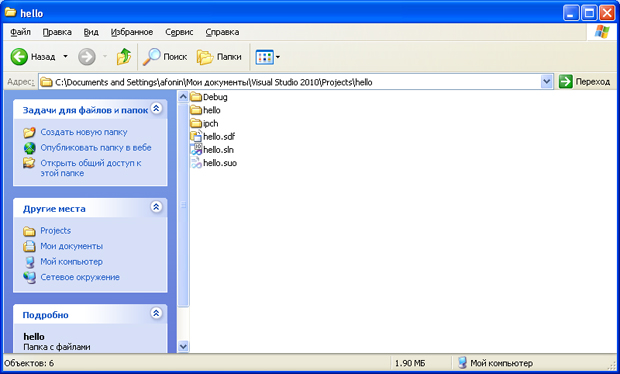Open the Back history dropdown arrow
This screenshot has width=620, height=374.
pos(66,57)
